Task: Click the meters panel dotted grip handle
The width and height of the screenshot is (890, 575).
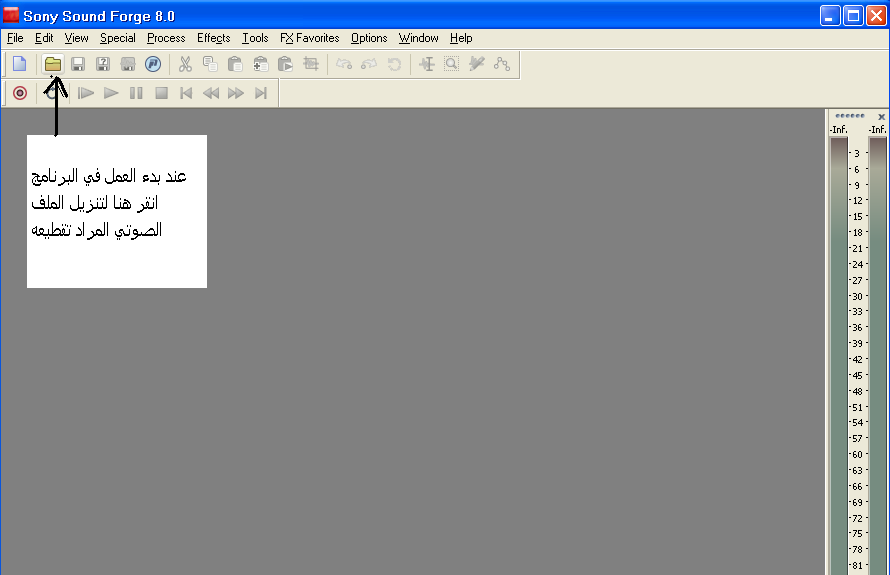Action: click(x=850, y=116)
